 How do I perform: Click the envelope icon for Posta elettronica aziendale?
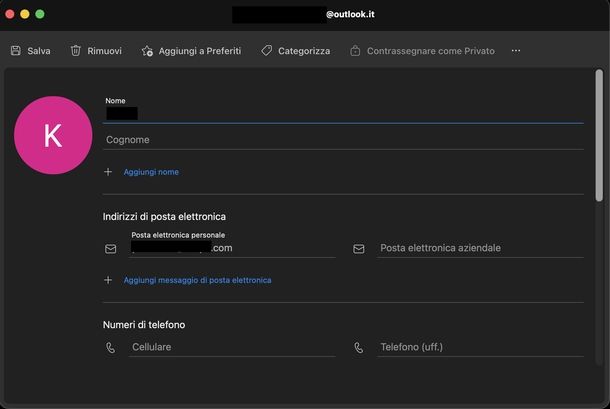tap(359, 249)
